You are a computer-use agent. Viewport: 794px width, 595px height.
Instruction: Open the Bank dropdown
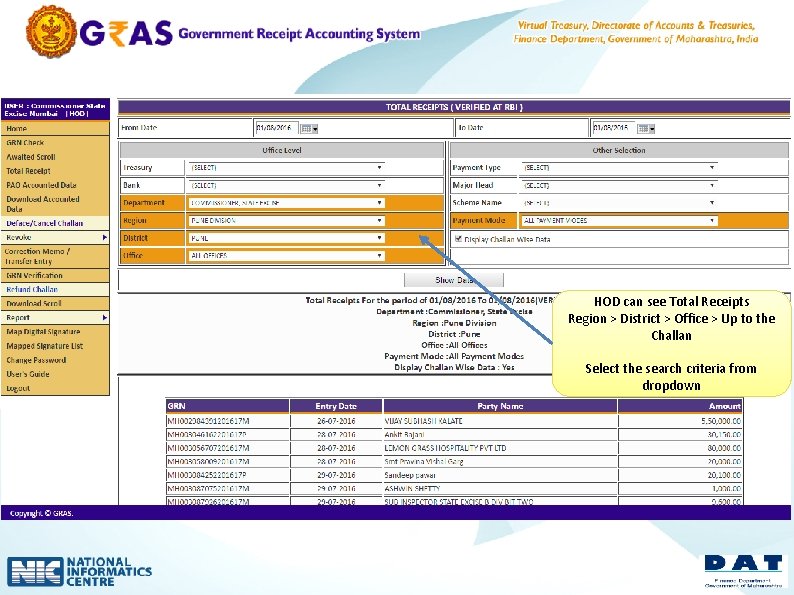click(286, 185)
